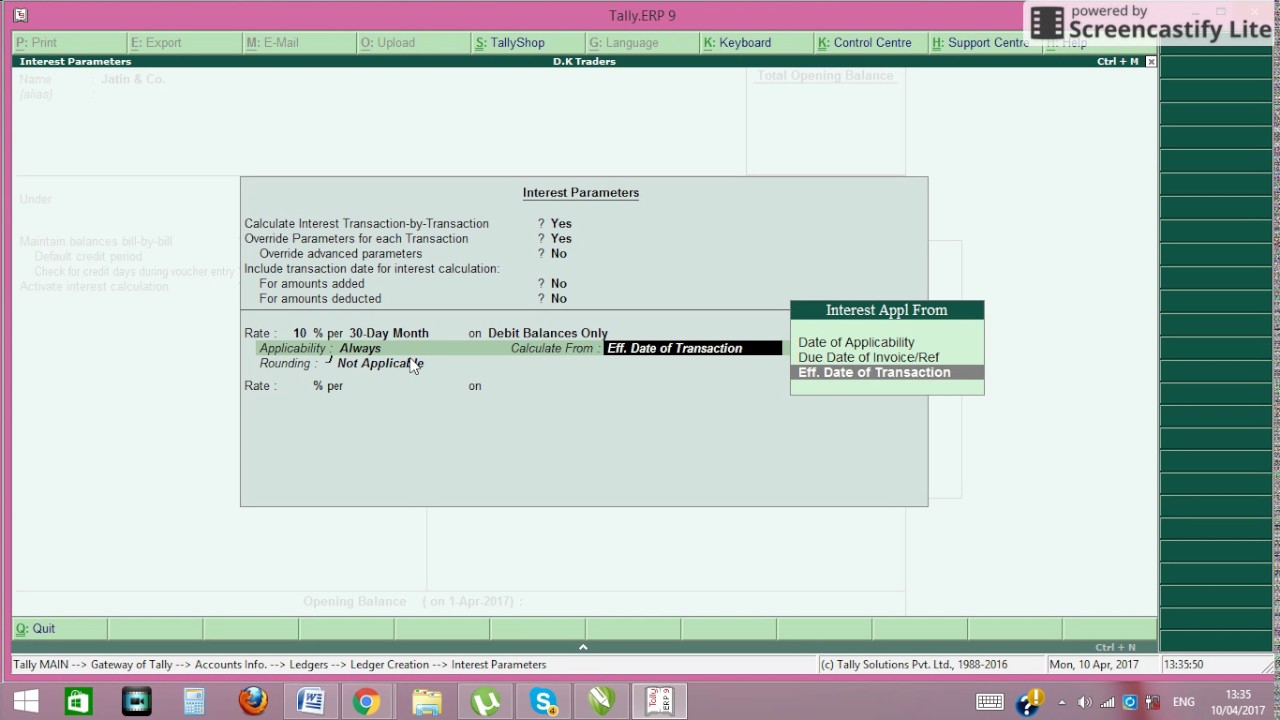Image resolution: width=1280 pixels, height=720 pixels.
Task: Click the 30-Day Month rate period
Action: [388, 333]
